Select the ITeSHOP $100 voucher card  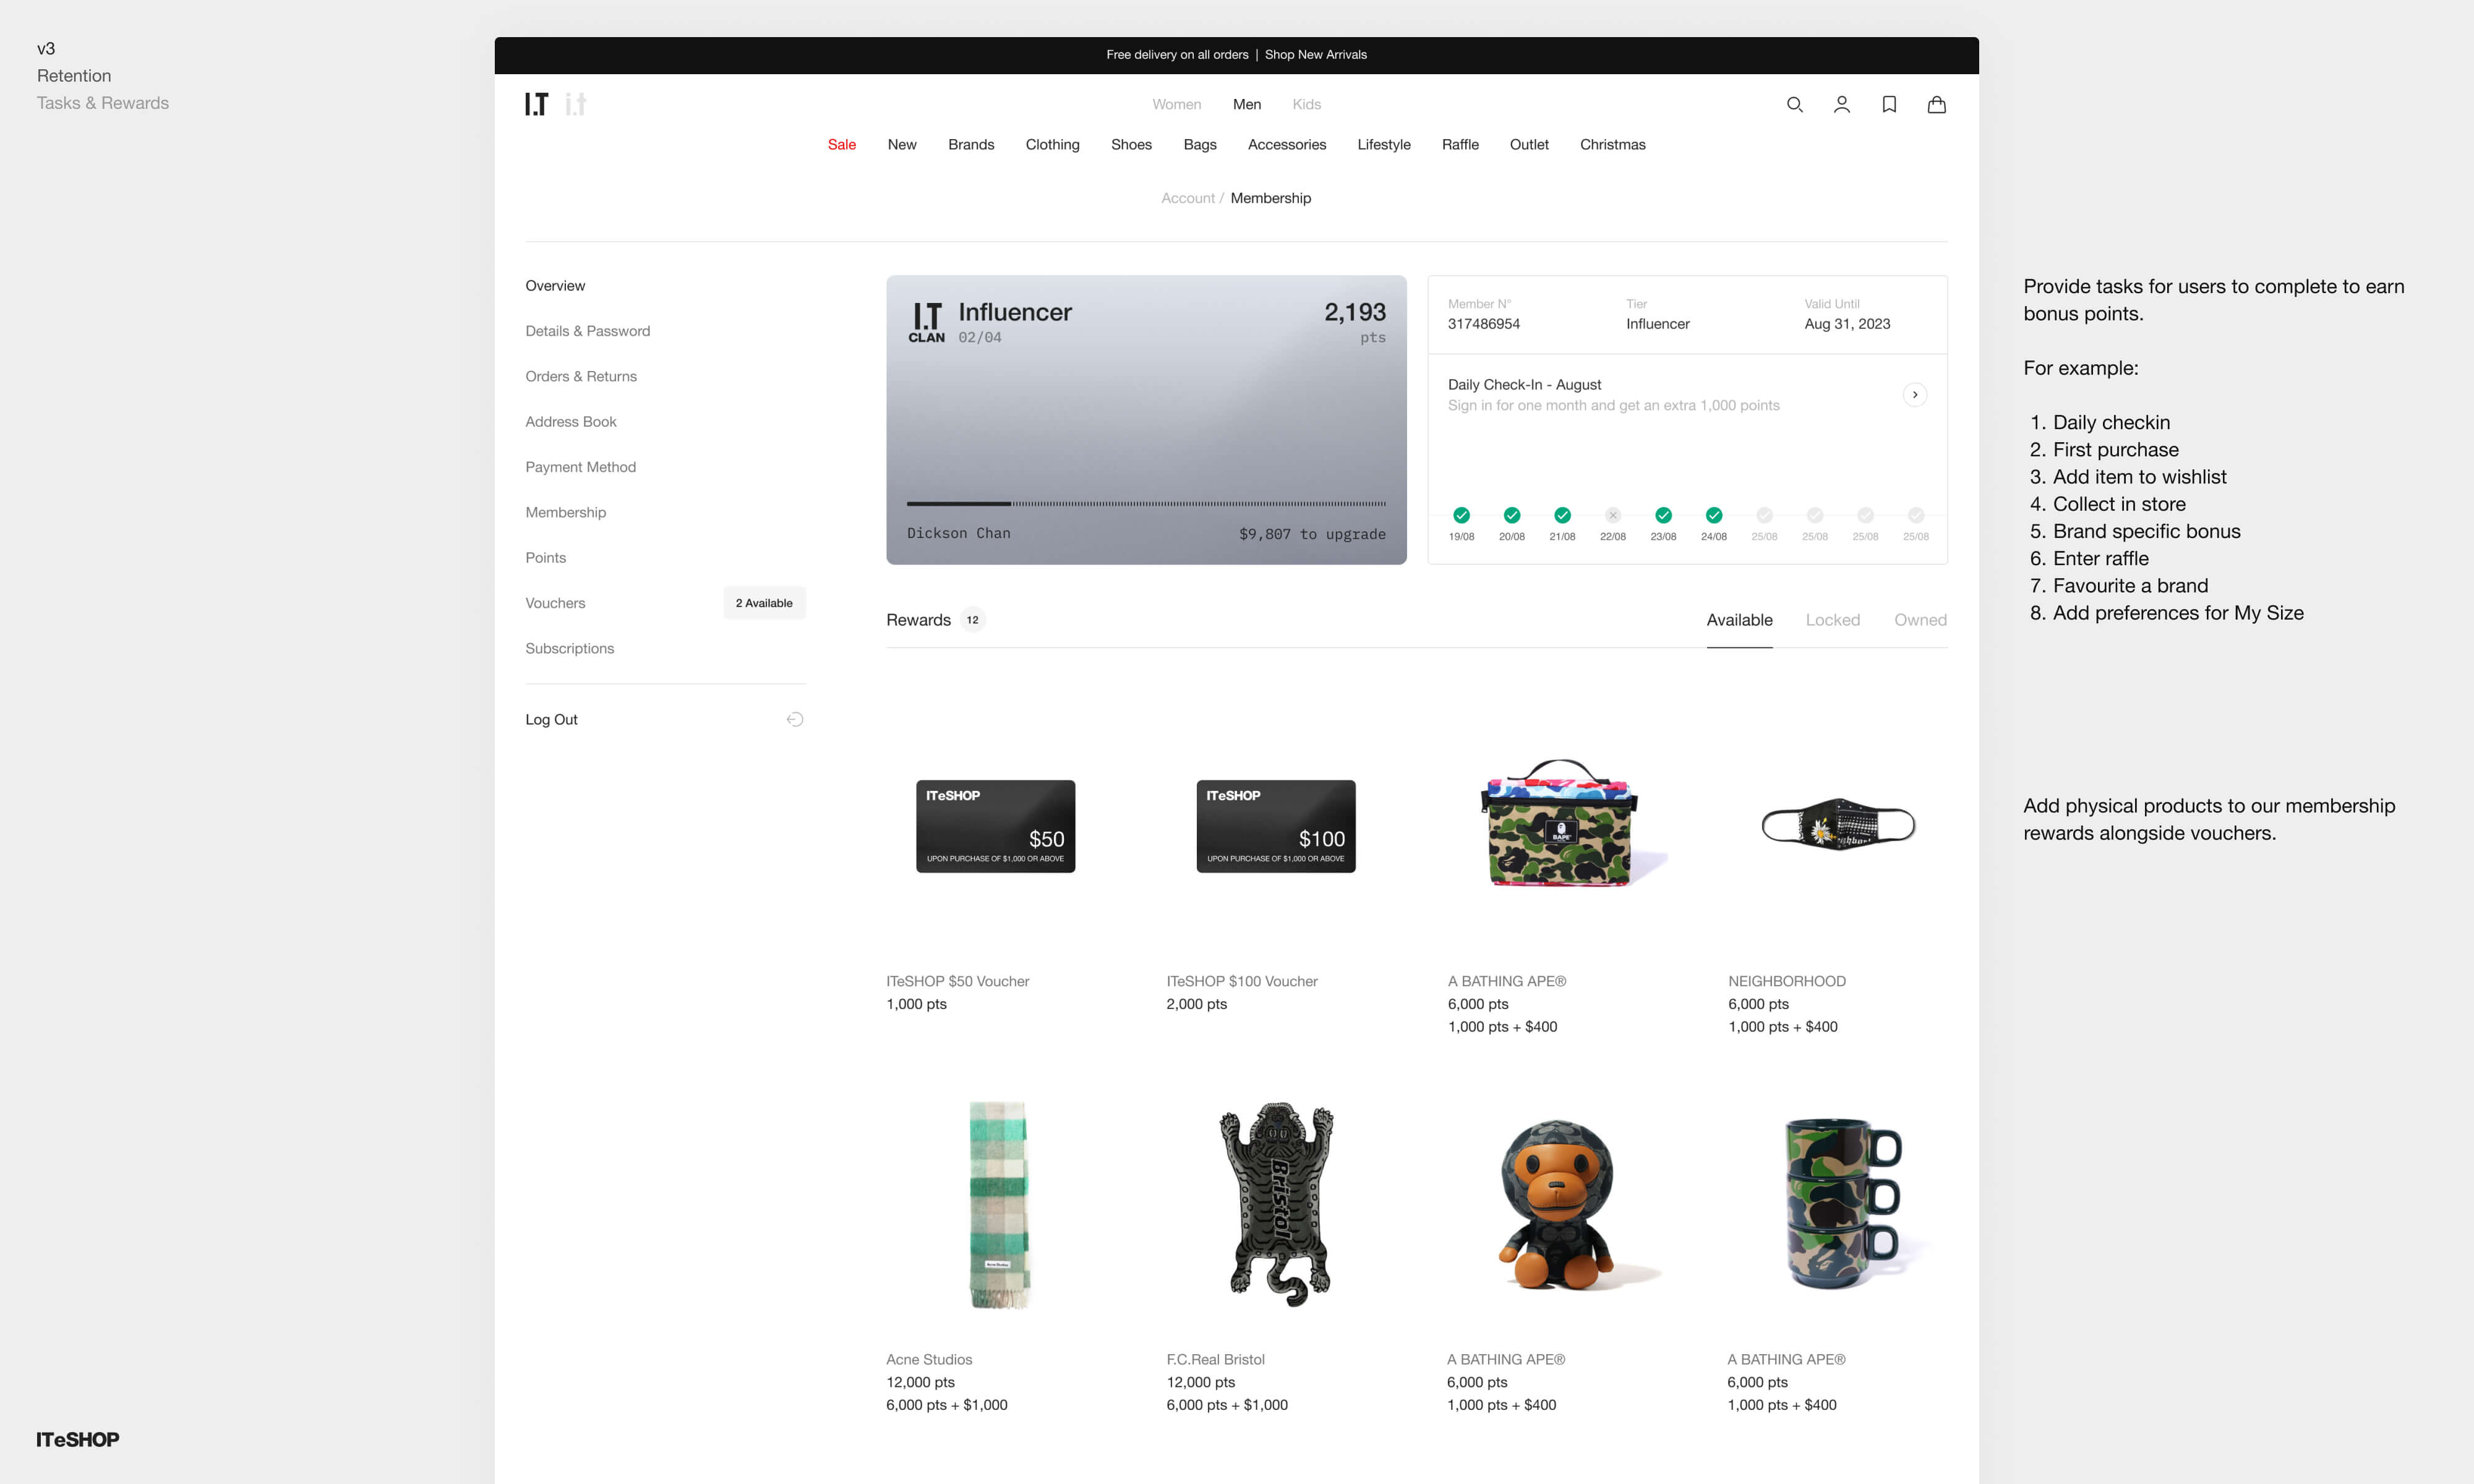pos(1275,826)
